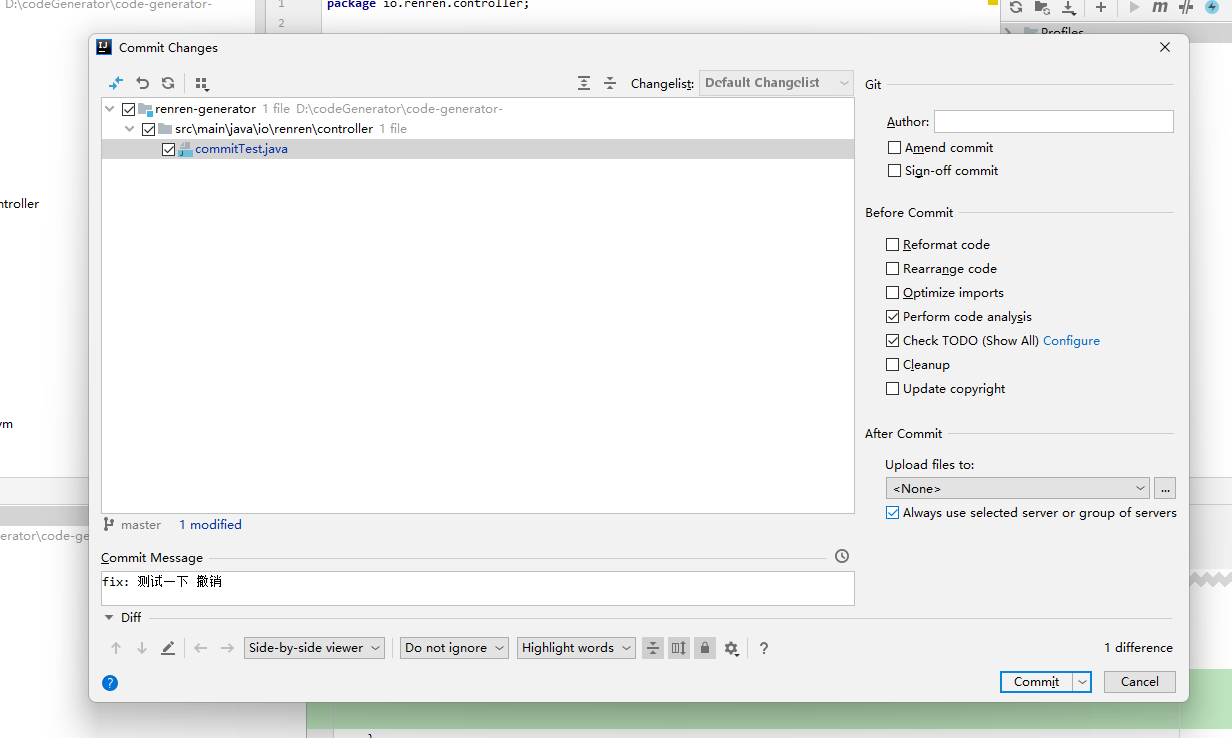Click the Show Diff toolbar icon

[x=115, y=83]
